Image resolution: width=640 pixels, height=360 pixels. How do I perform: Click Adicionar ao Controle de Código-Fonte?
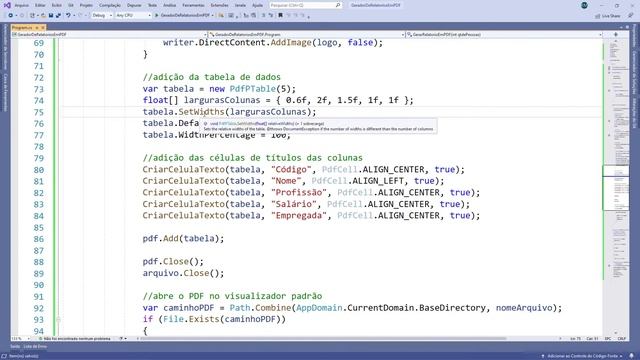(x=582, y=356)
